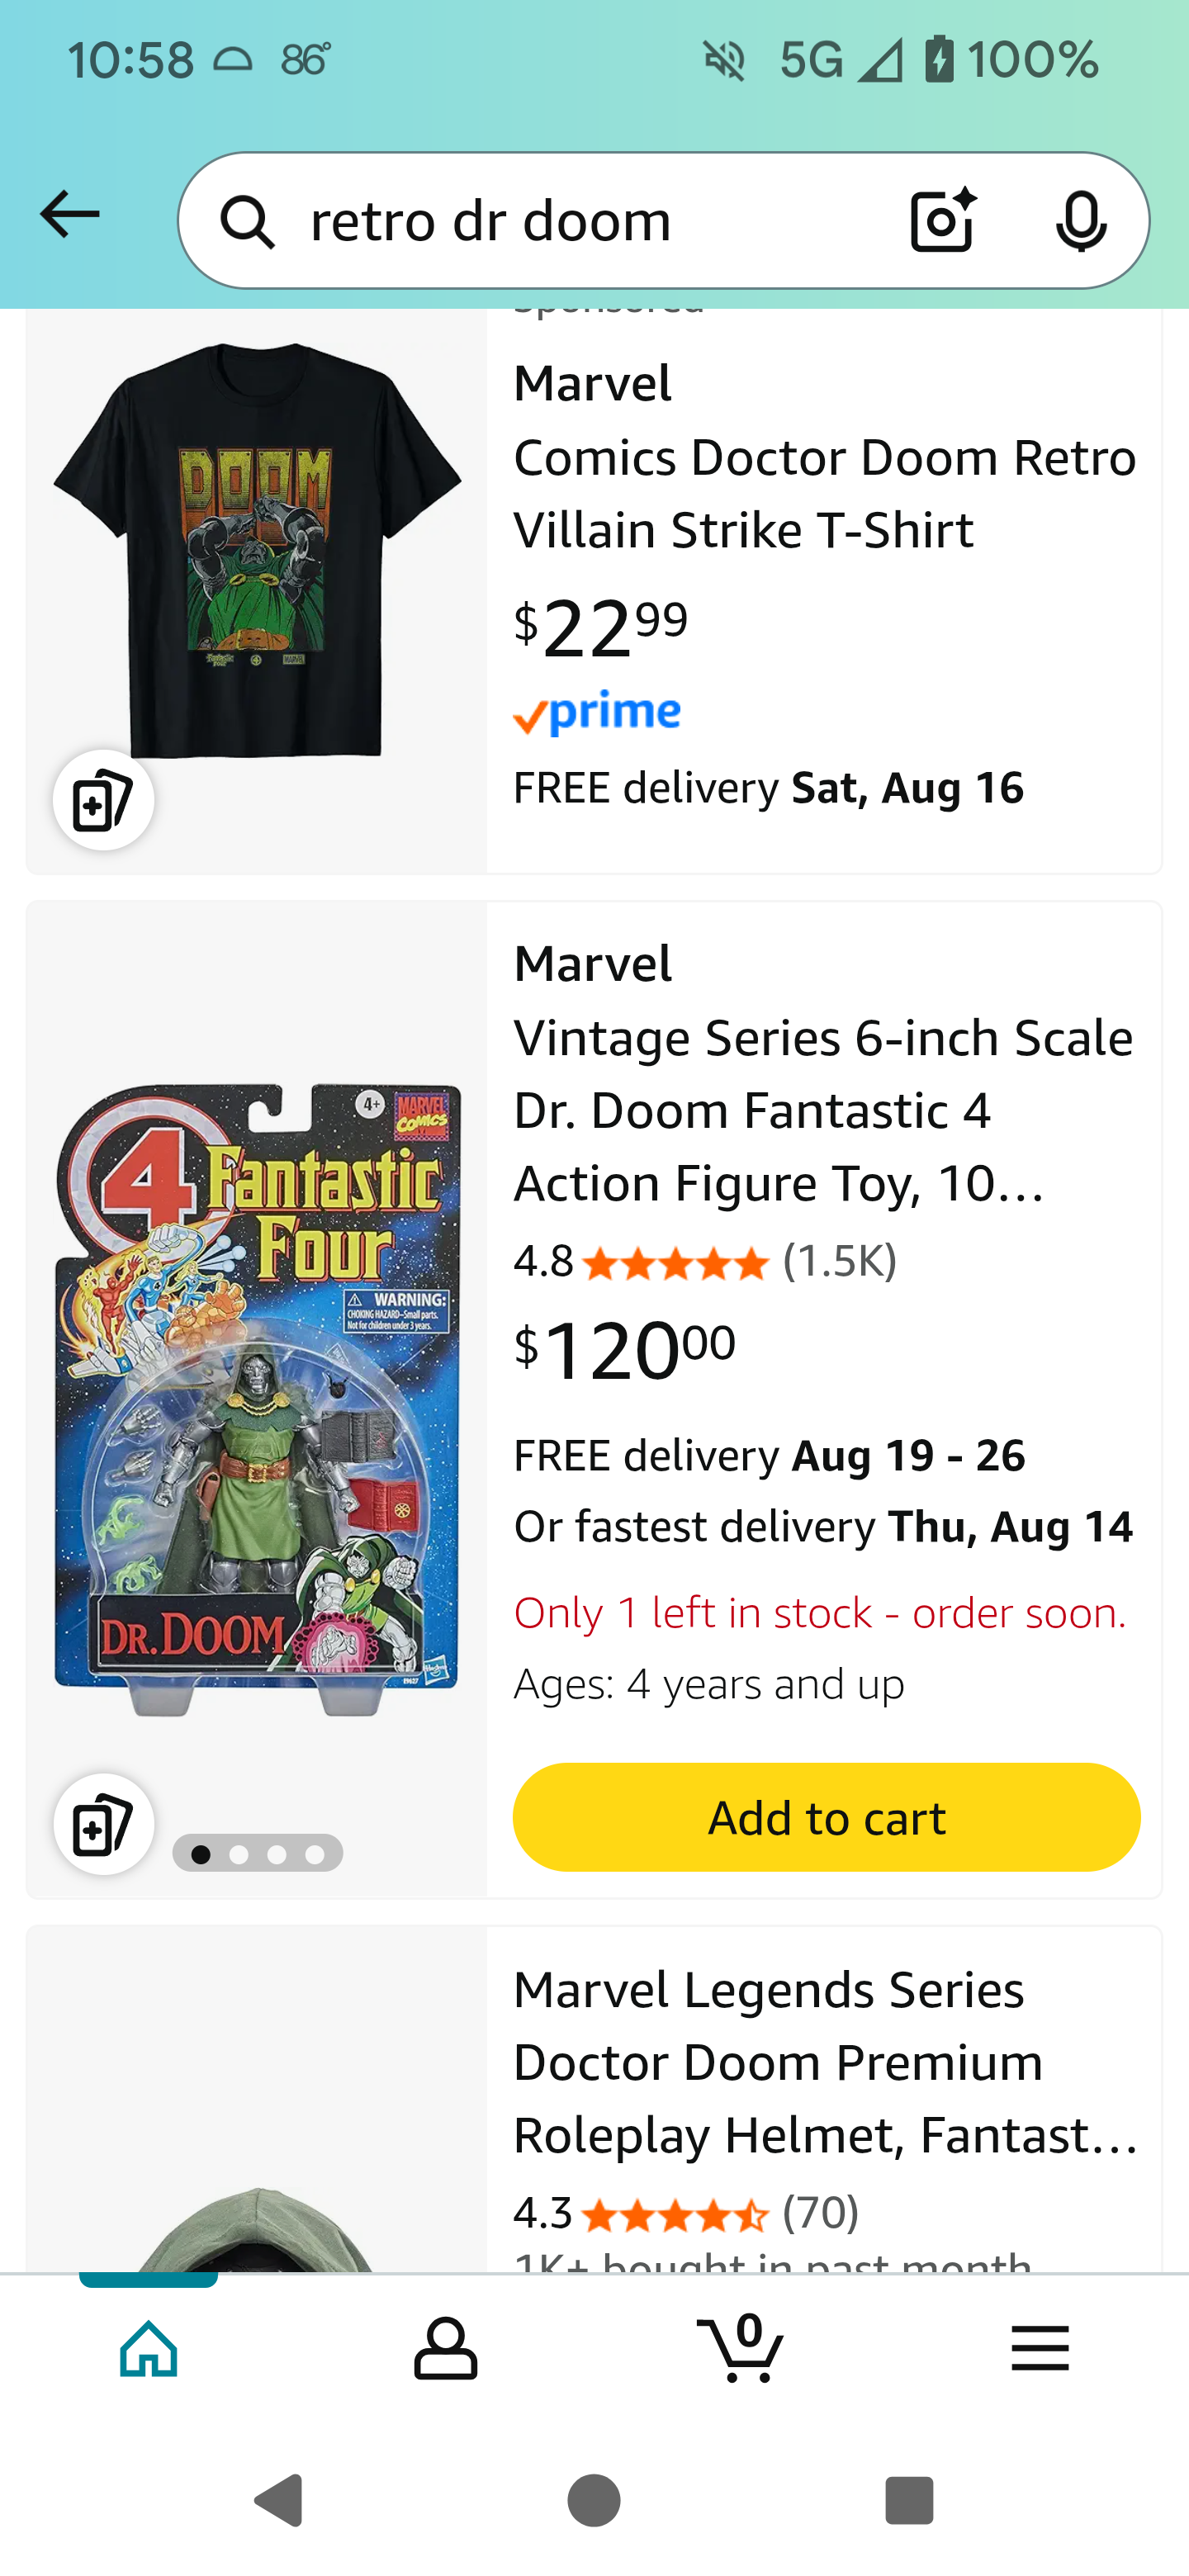Select second dot in image carousel indicator
Screen dimensions: 1189x2576
coord(239,1854)
